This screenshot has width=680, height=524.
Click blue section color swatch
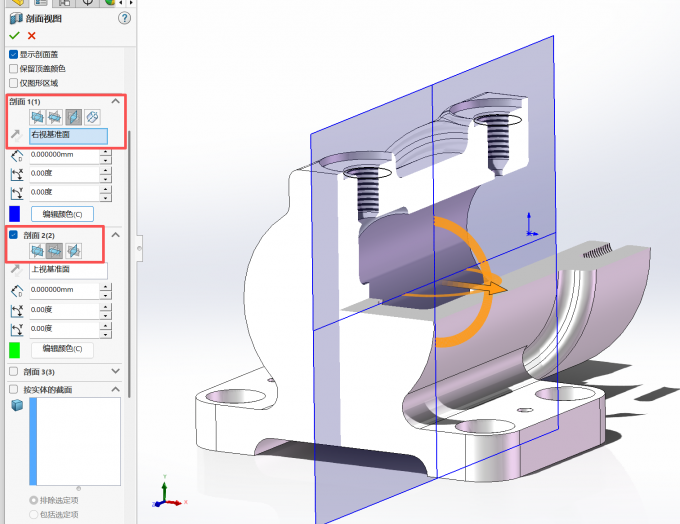14,214
